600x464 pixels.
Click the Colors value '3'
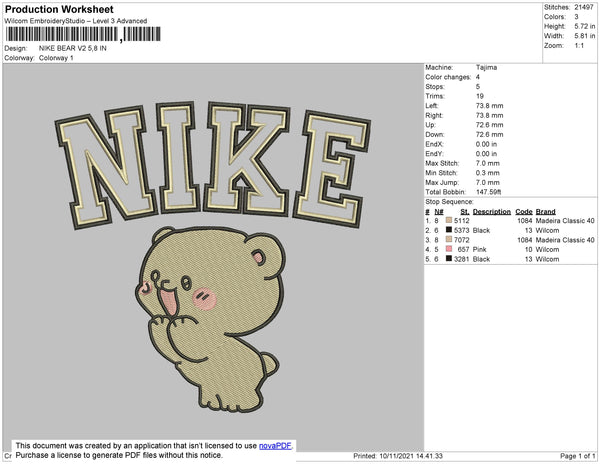[x=576, y=16]
